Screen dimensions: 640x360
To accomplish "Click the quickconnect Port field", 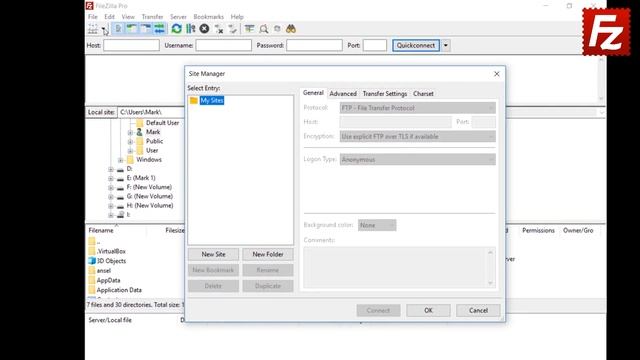I will click(x=375, y=45).
